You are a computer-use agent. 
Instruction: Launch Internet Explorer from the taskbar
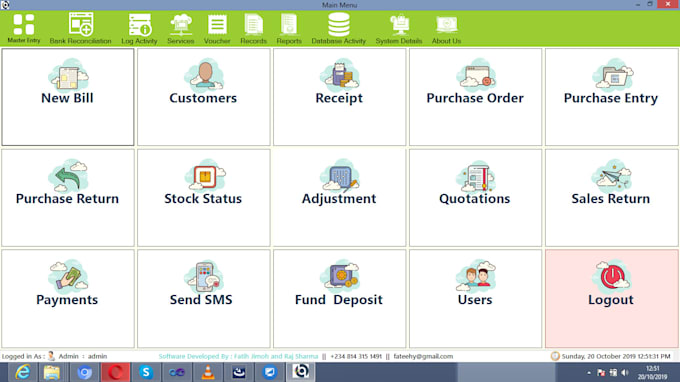pos(23,372)
